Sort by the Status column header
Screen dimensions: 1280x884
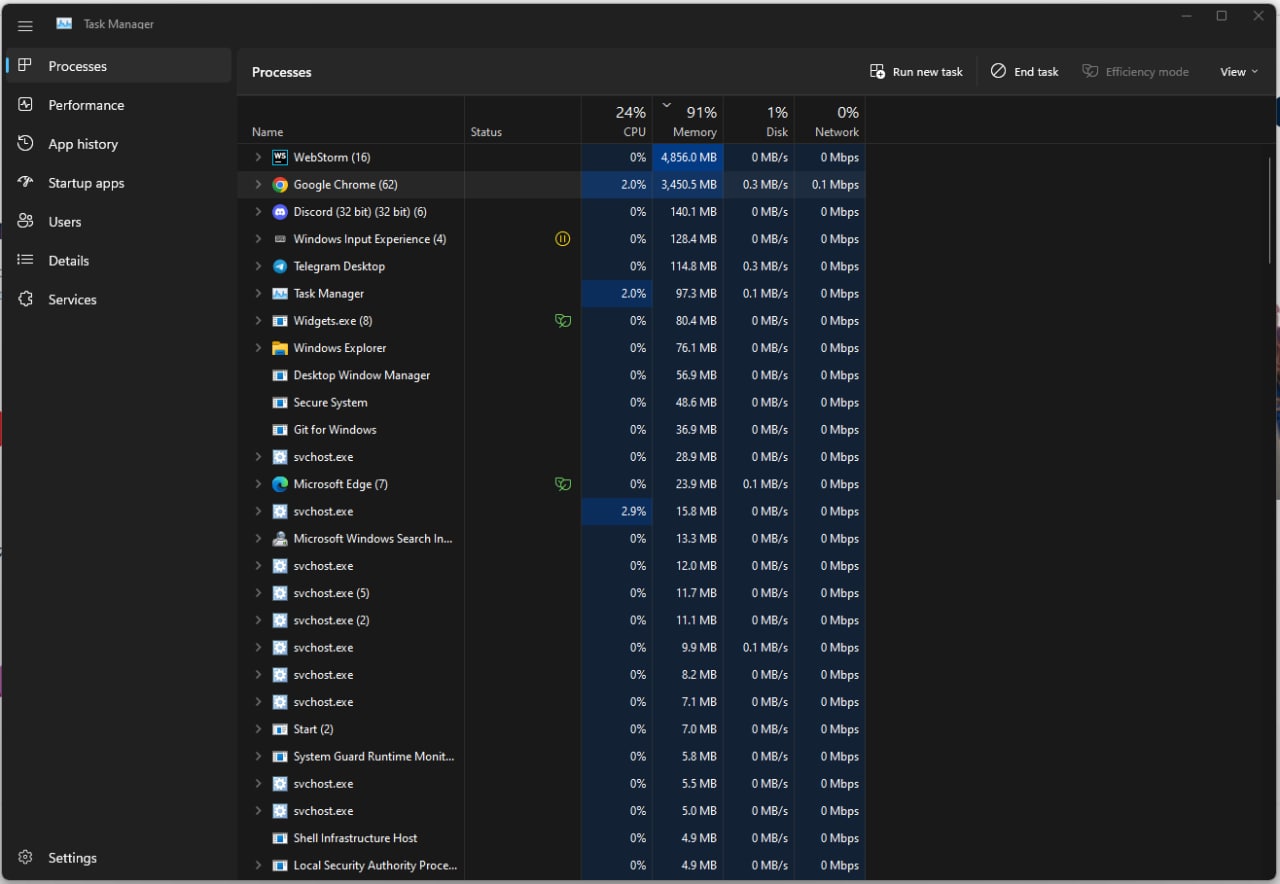(523, 120)
